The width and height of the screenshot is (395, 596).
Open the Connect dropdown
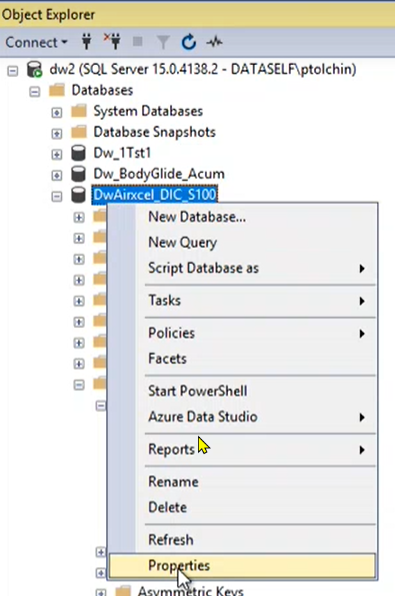coord(36,42)
